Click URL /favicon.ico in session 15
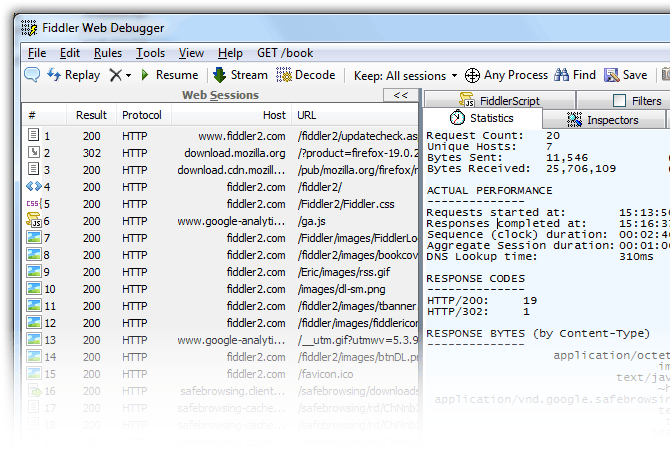 coord(326,374)
